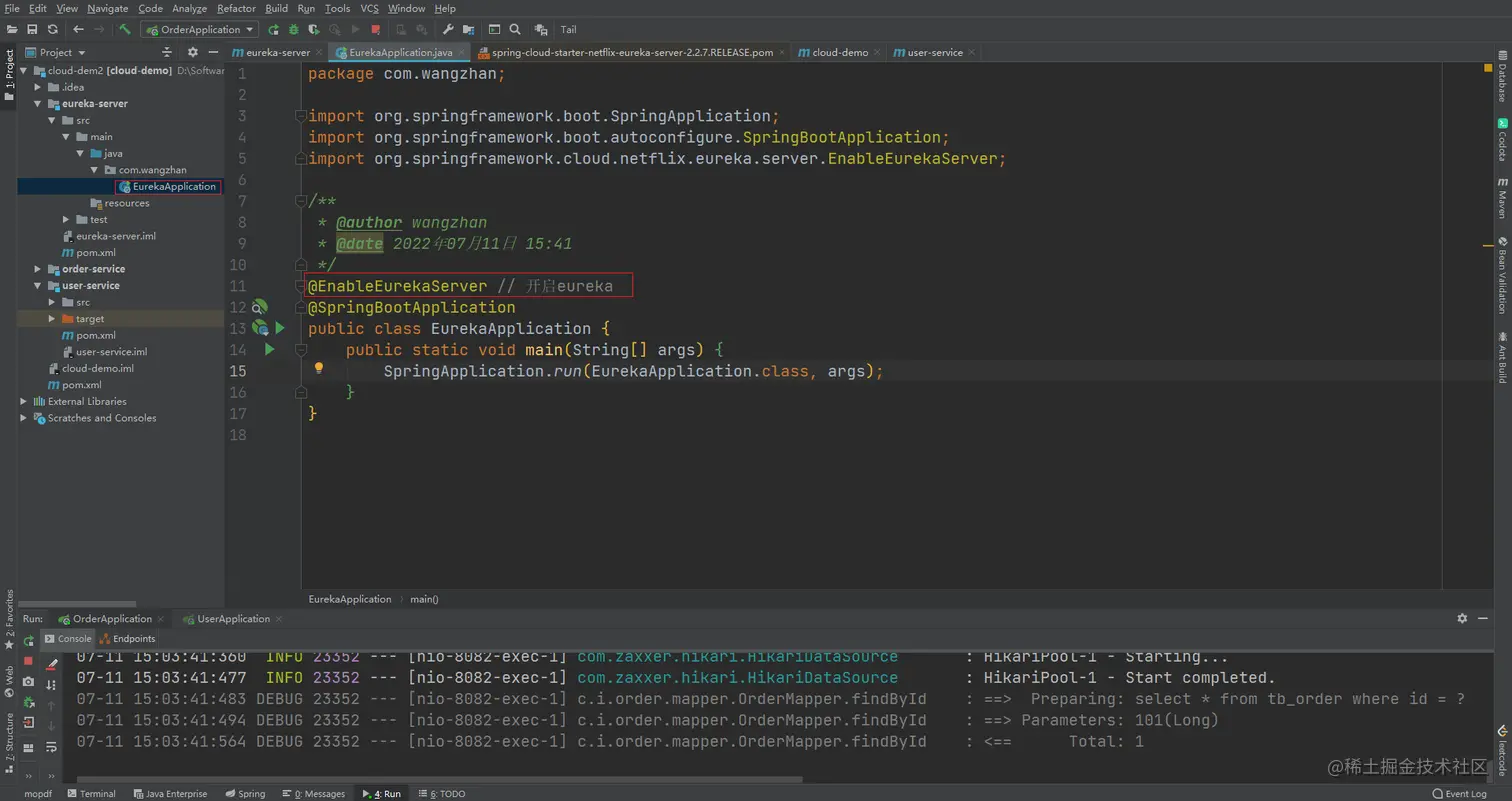The width and height of the screenshot is (1512, 801).
Task: Click the clear console eraser icon
Action: point(52,663)
